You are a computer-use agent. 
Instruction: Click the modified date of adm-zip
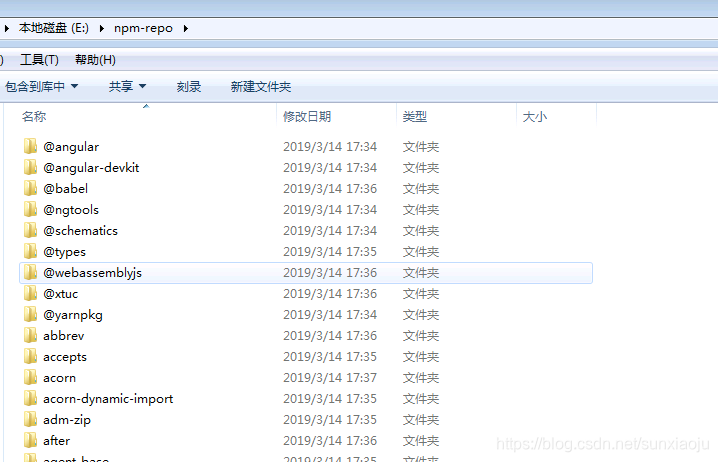pos(330,420)
